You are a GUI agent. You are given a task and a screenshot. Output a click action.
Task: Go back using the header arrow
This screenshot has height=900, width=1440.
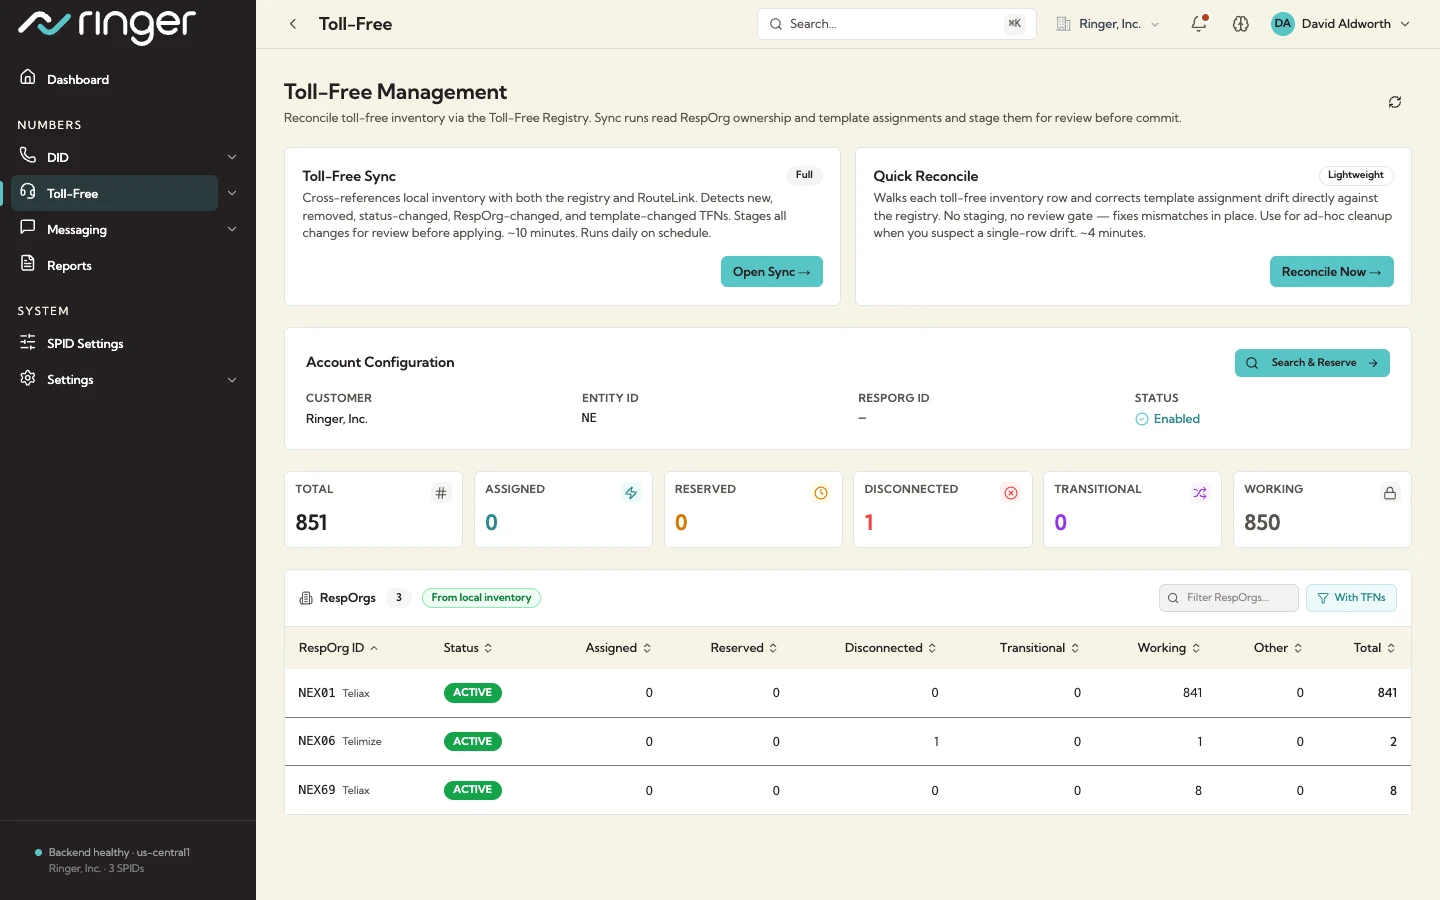(x=293, y=24)
